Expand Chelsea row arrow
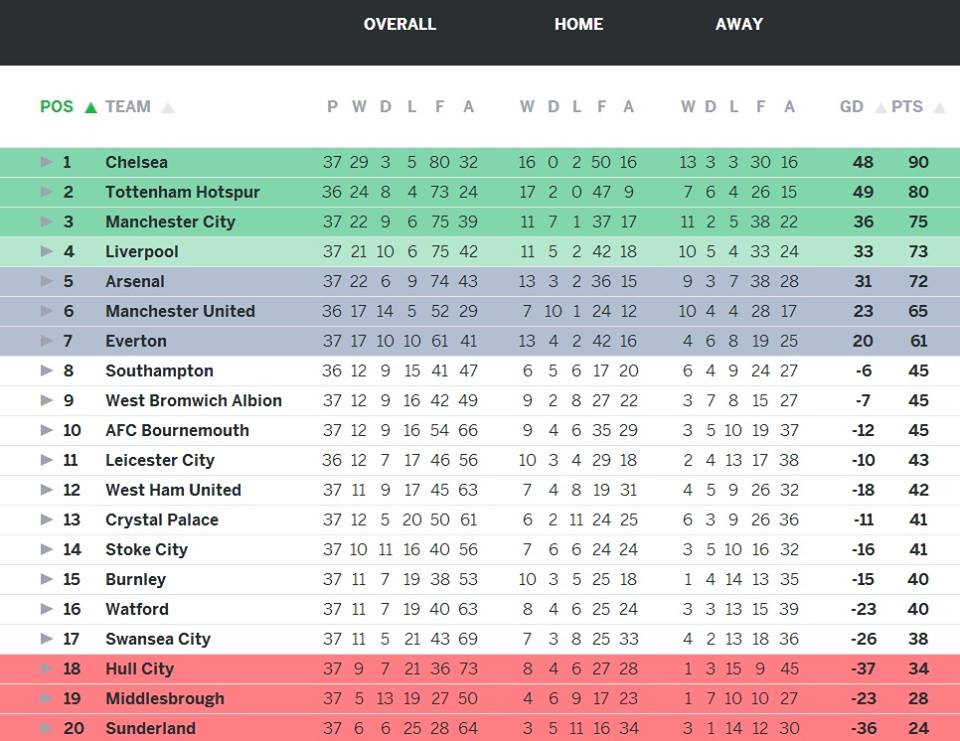The width and height of the screenshot is (960, 741). tap(47, 162)
